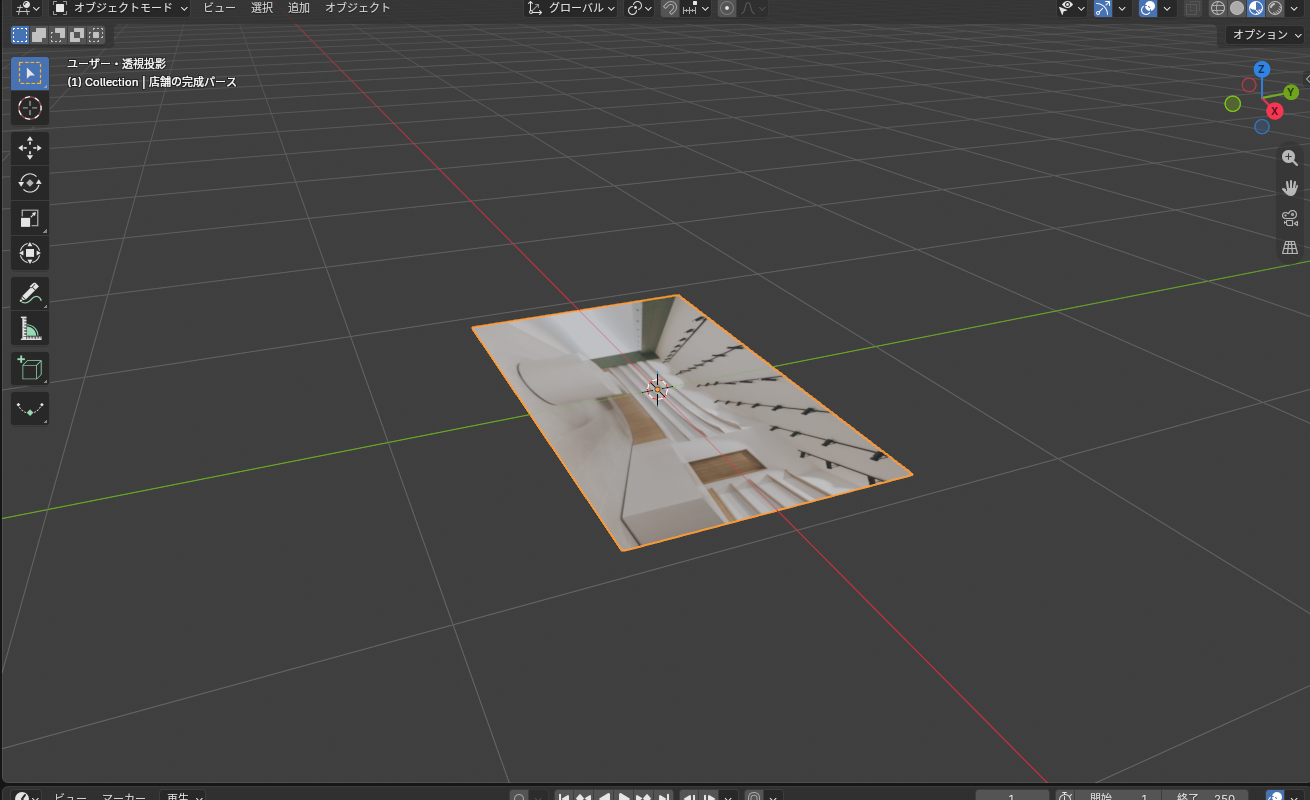Click the ユーザー・透視投影 view label
The width and height of the screenshot is (1310, 800).
click(x=116, y=64)
